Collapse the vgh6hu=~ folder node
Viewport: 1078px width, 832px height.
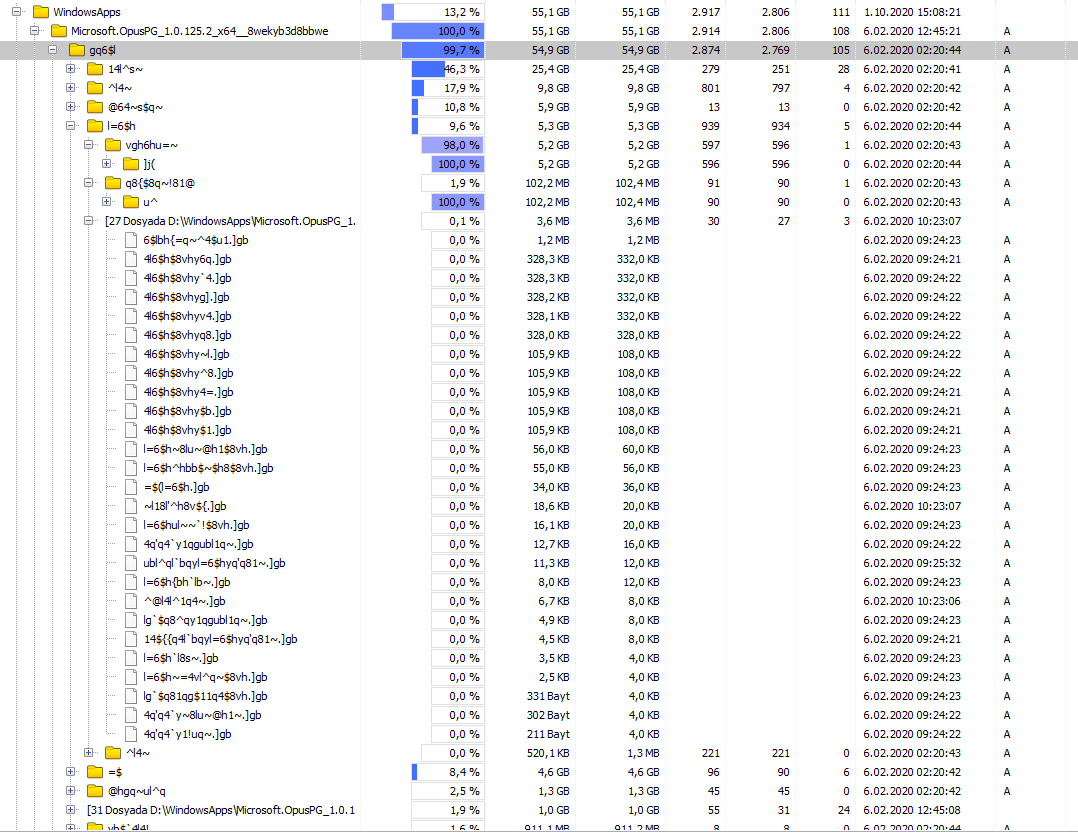pyautogui.click(x=88, y=144)
